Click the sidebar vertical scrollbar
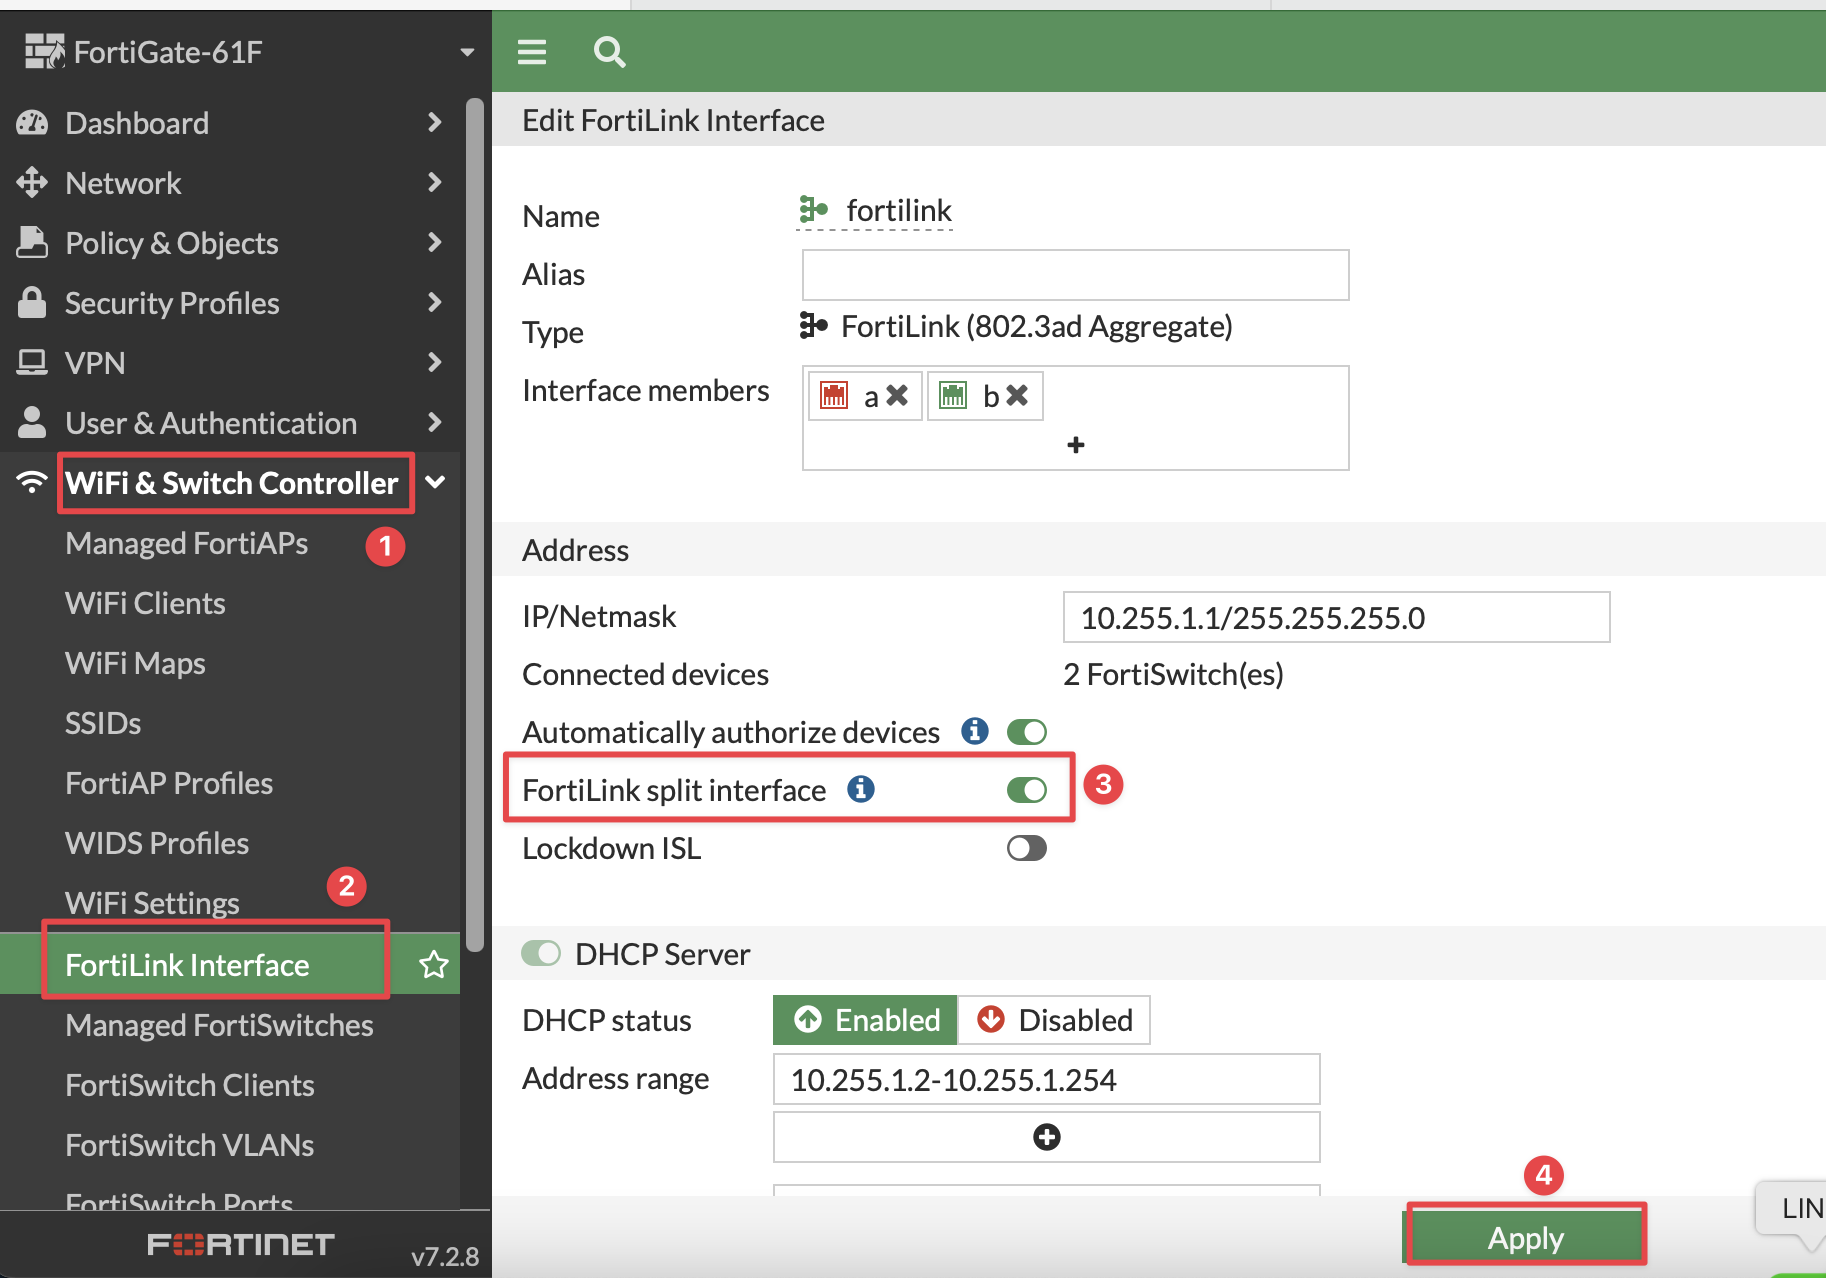This screenshot has width=1826, height=1278. point(475,525)
